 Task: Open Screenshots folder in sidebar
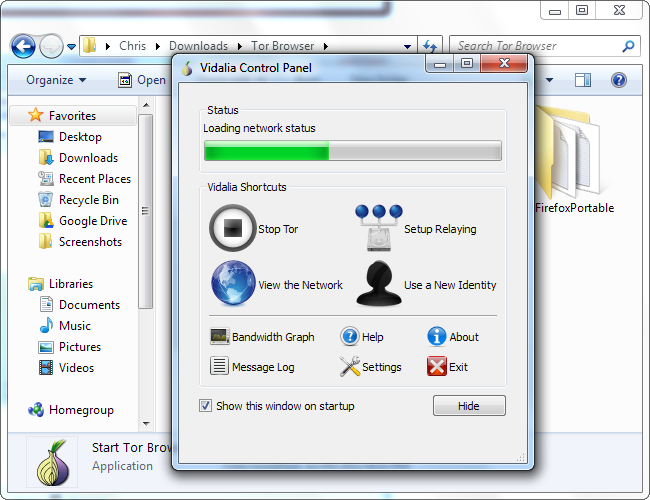80,242
